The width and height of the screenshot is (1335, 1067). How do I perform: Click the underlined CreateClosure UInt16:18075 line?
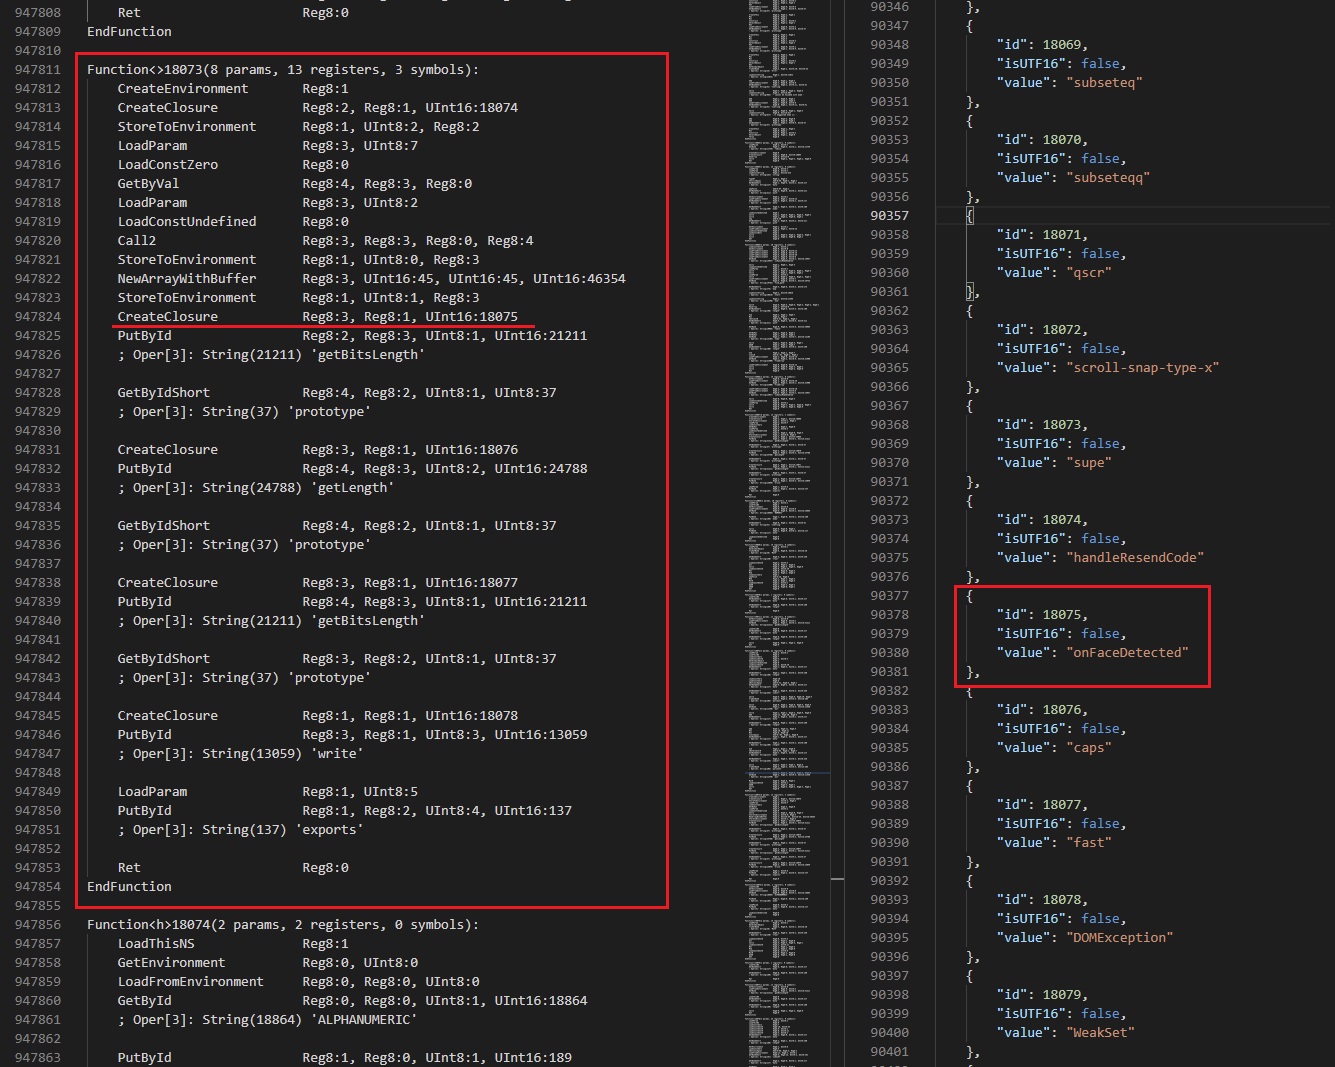318,317
